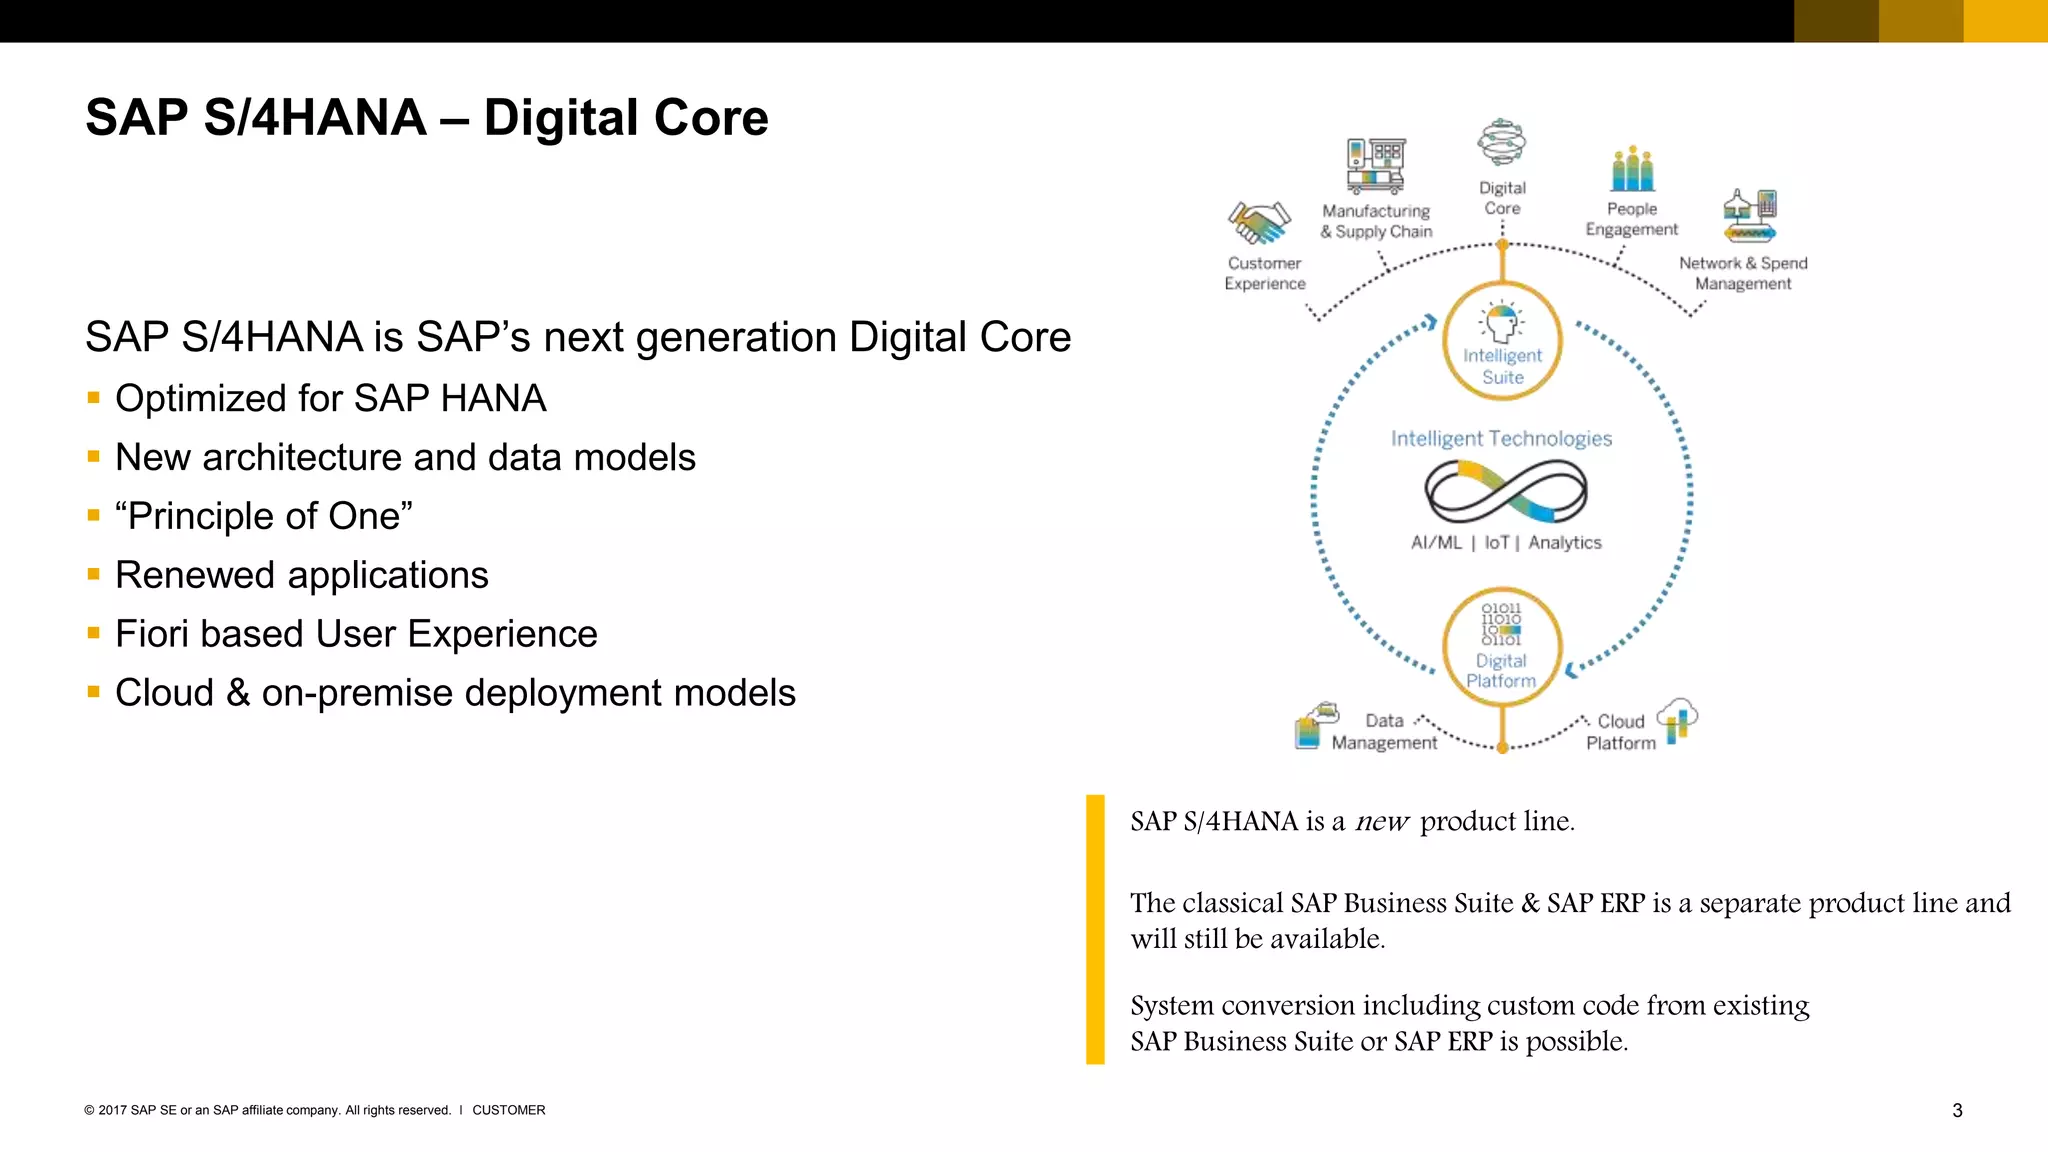Click the Digital Core label under globe
The height and width of the screenshot is (1152, 2048).
click(x=1502, y=198)
